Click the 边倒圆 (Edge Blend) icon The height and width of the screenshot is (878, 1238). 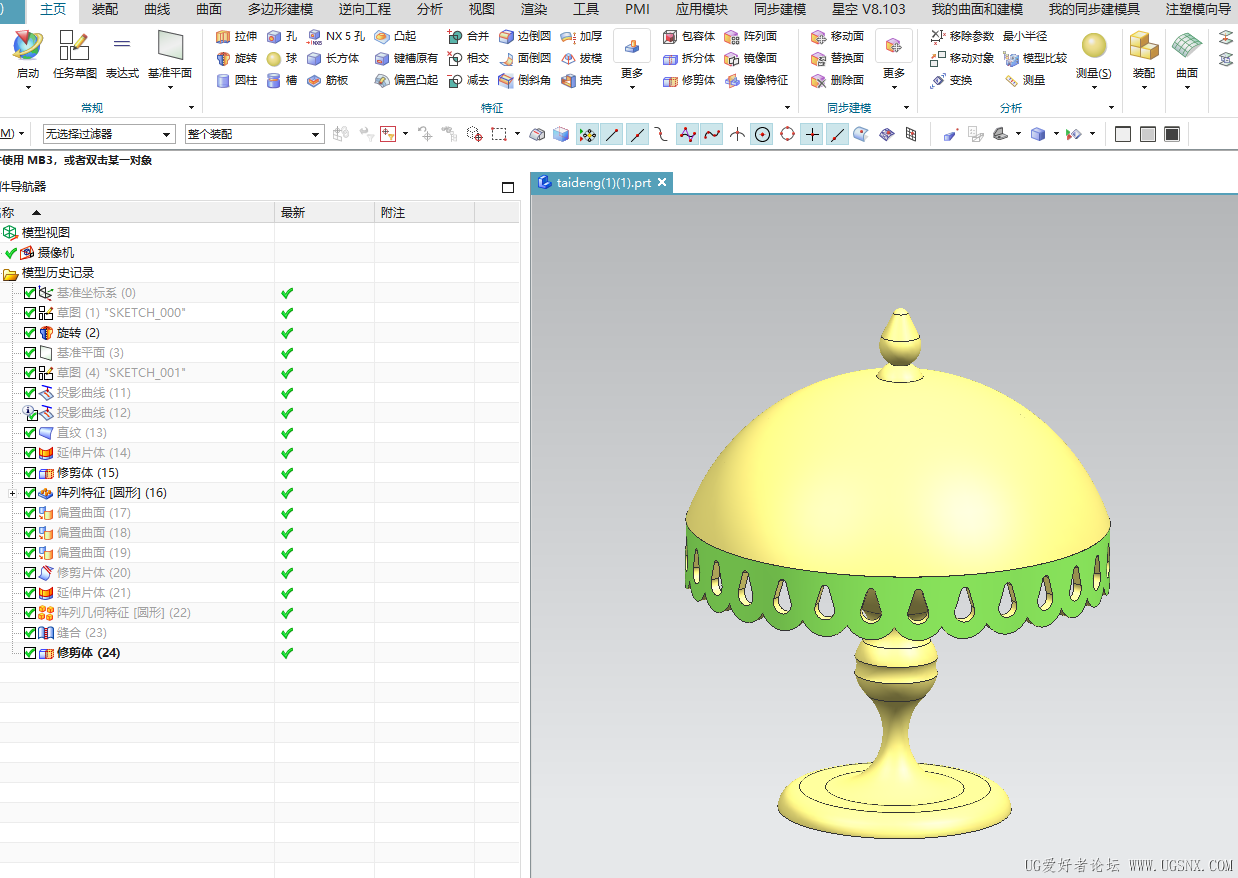tap(507, 36)
